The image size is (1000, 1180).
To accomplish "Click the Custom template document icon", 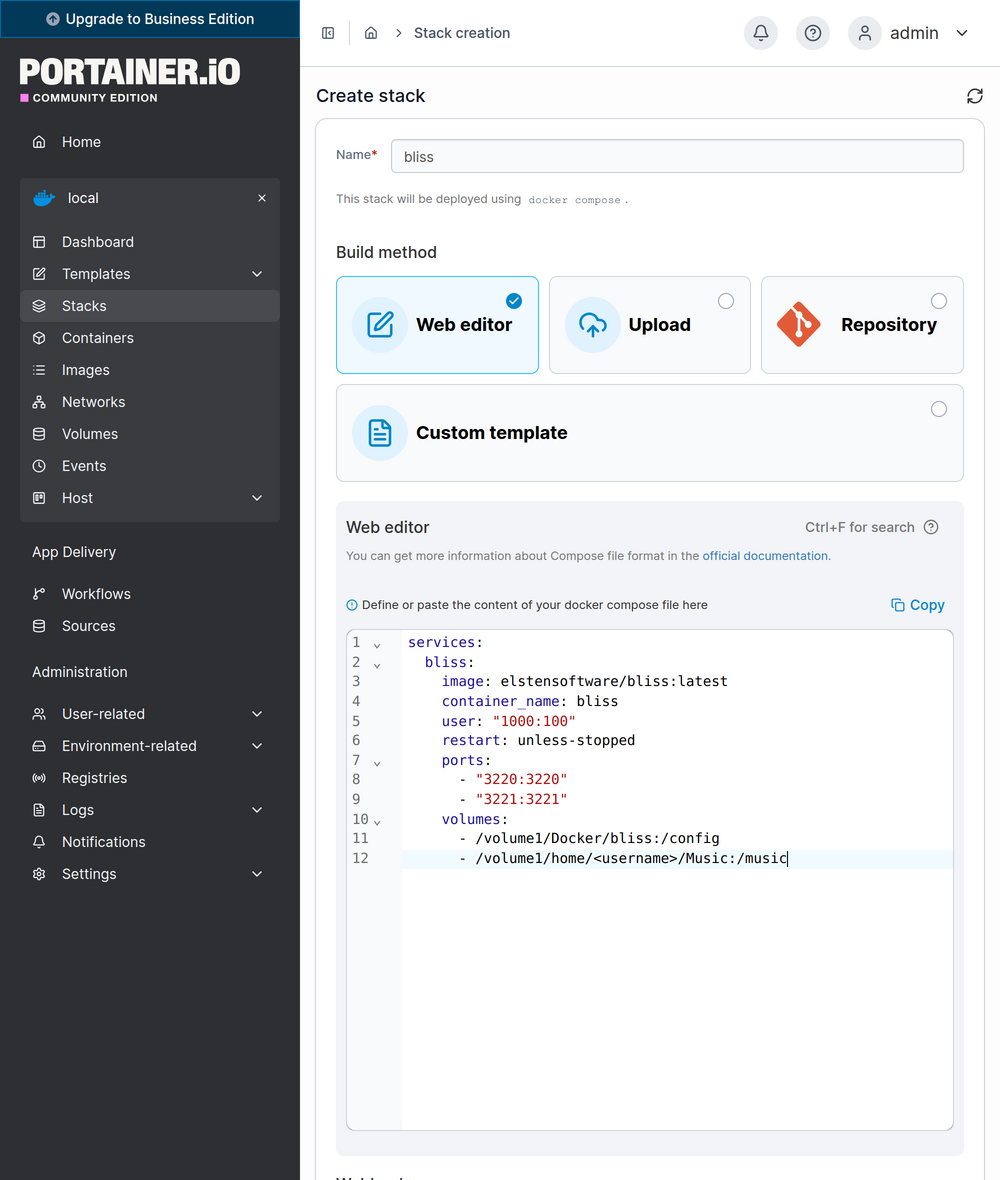I will [380, 433].
